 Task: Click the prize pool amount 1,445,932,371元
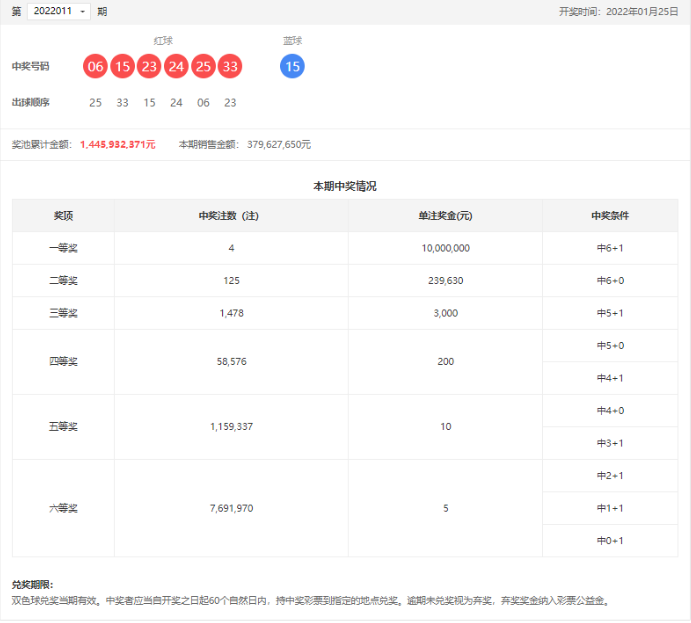click(x=118, y=145)
